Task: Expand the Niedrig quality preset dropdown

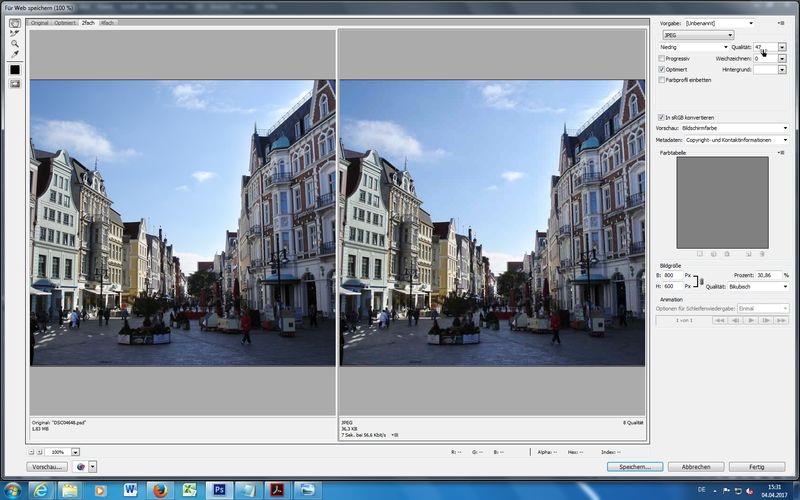Action: pos(694,47)
